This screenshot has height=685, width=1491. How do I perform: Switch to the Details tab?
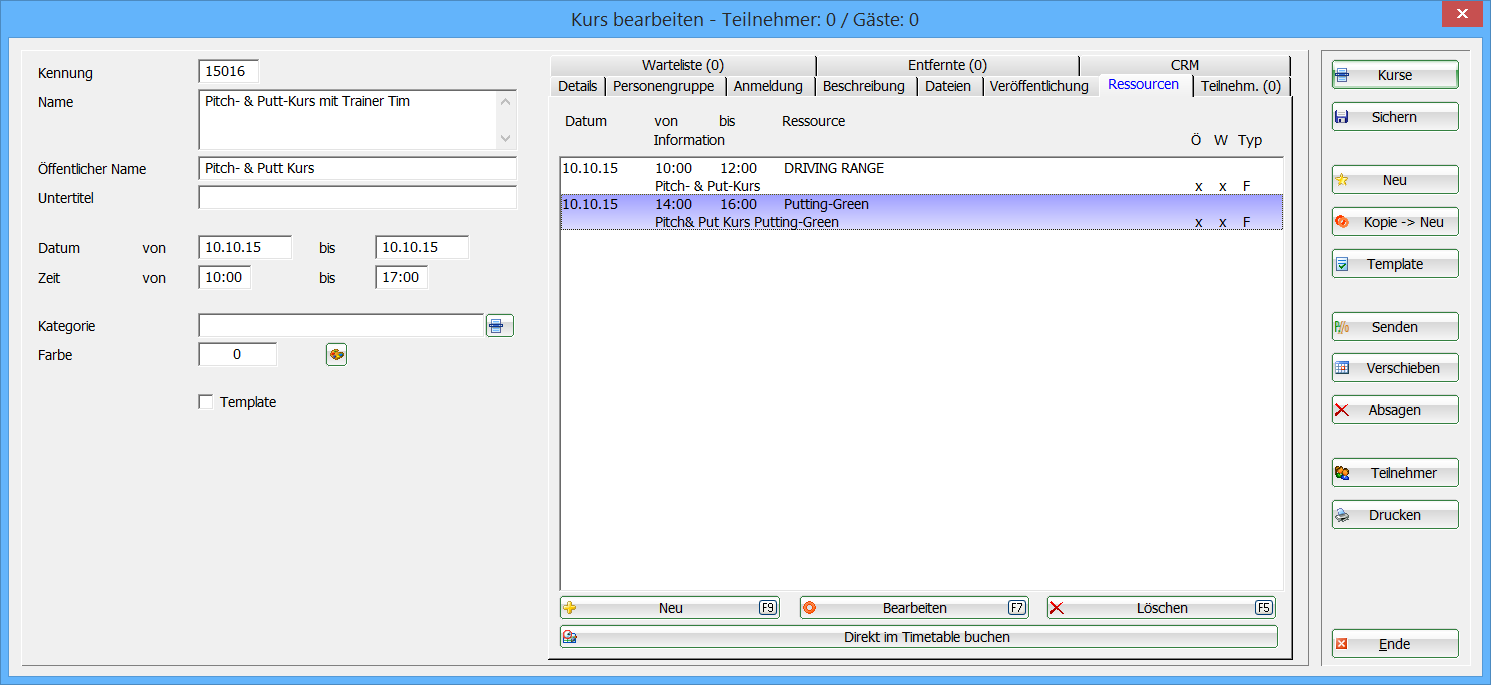pos(577,86)
